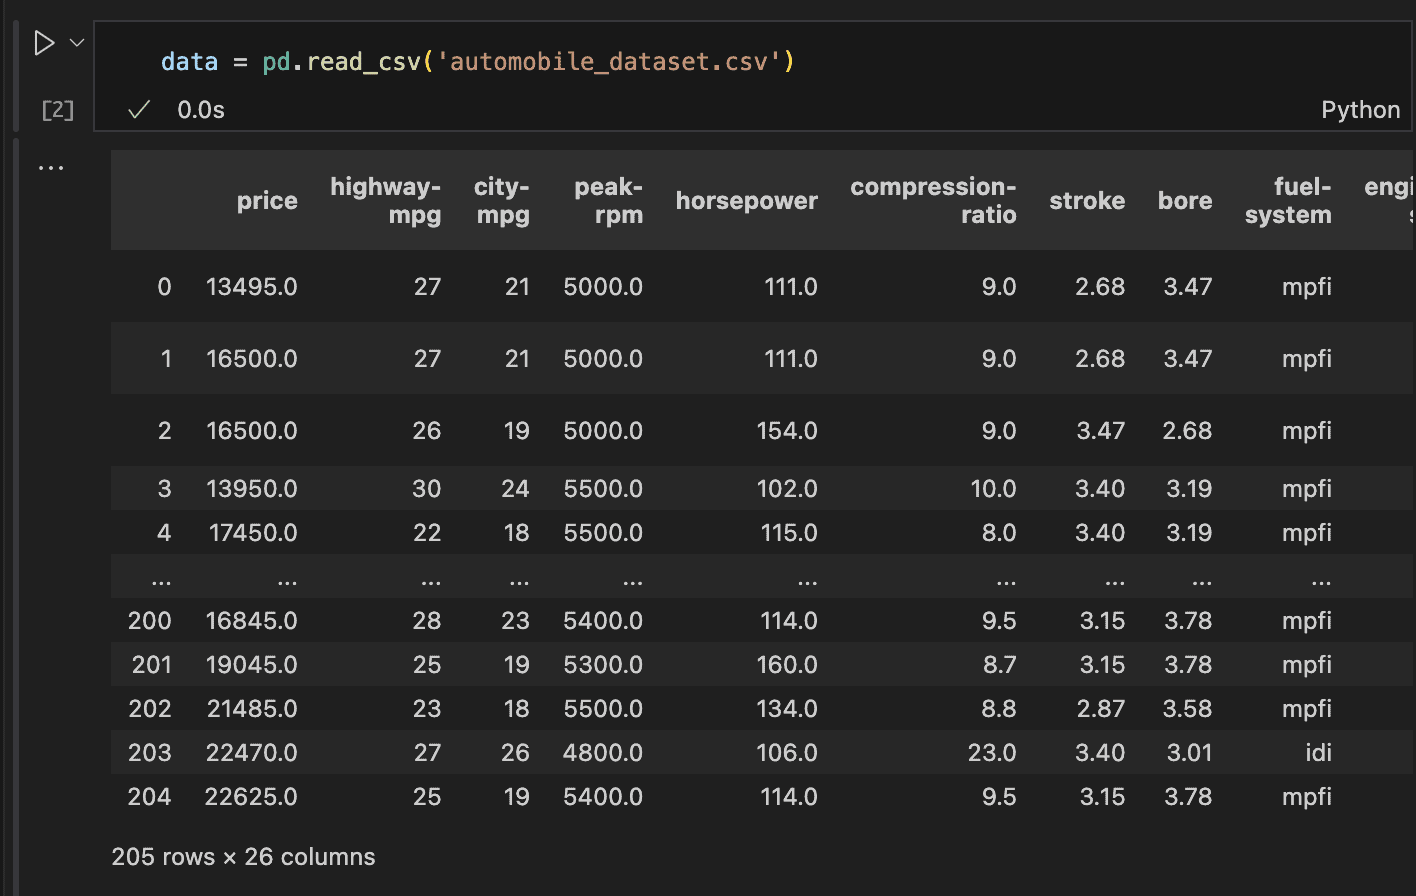This screenshot has width=1416, height=896.
Task: Click the green success checkmark indicator
Action: coord(138,110)
